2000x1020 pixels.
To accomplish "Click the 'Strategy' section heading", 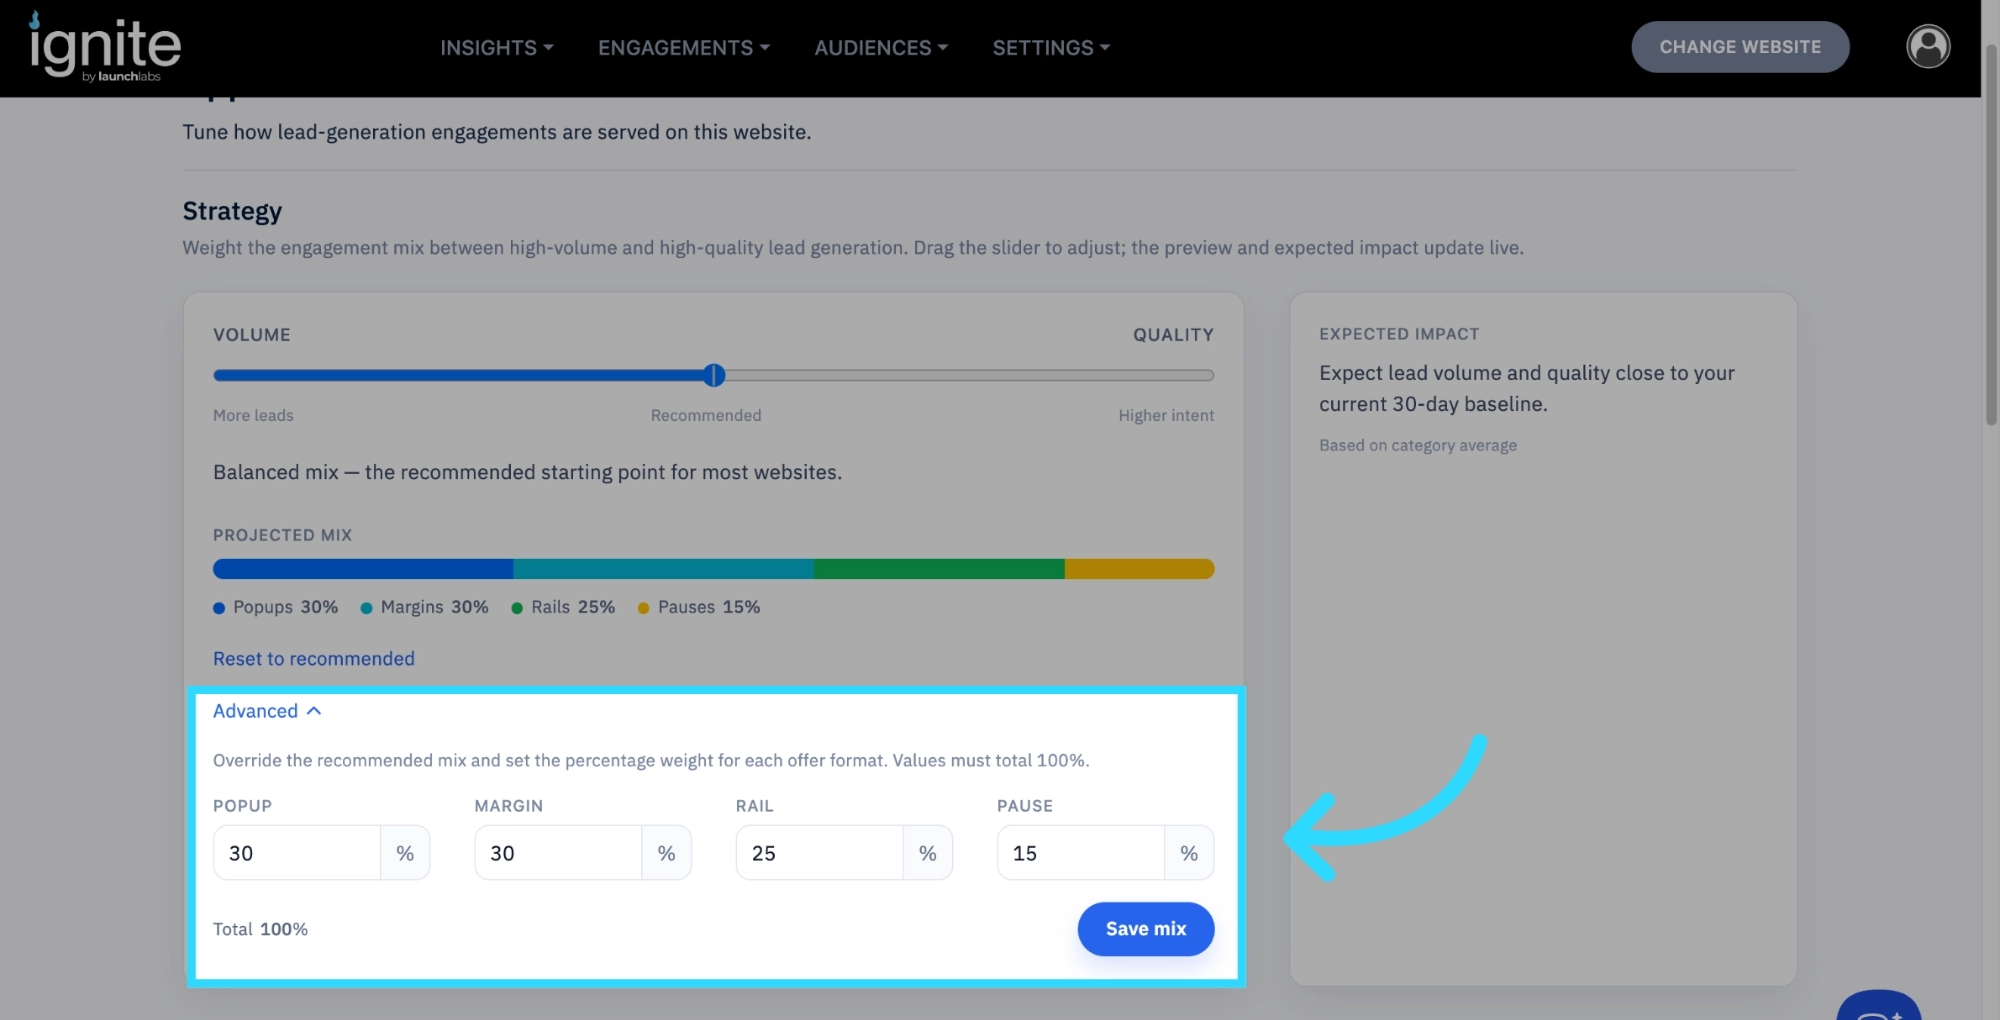I will click(x=232, y=211).
